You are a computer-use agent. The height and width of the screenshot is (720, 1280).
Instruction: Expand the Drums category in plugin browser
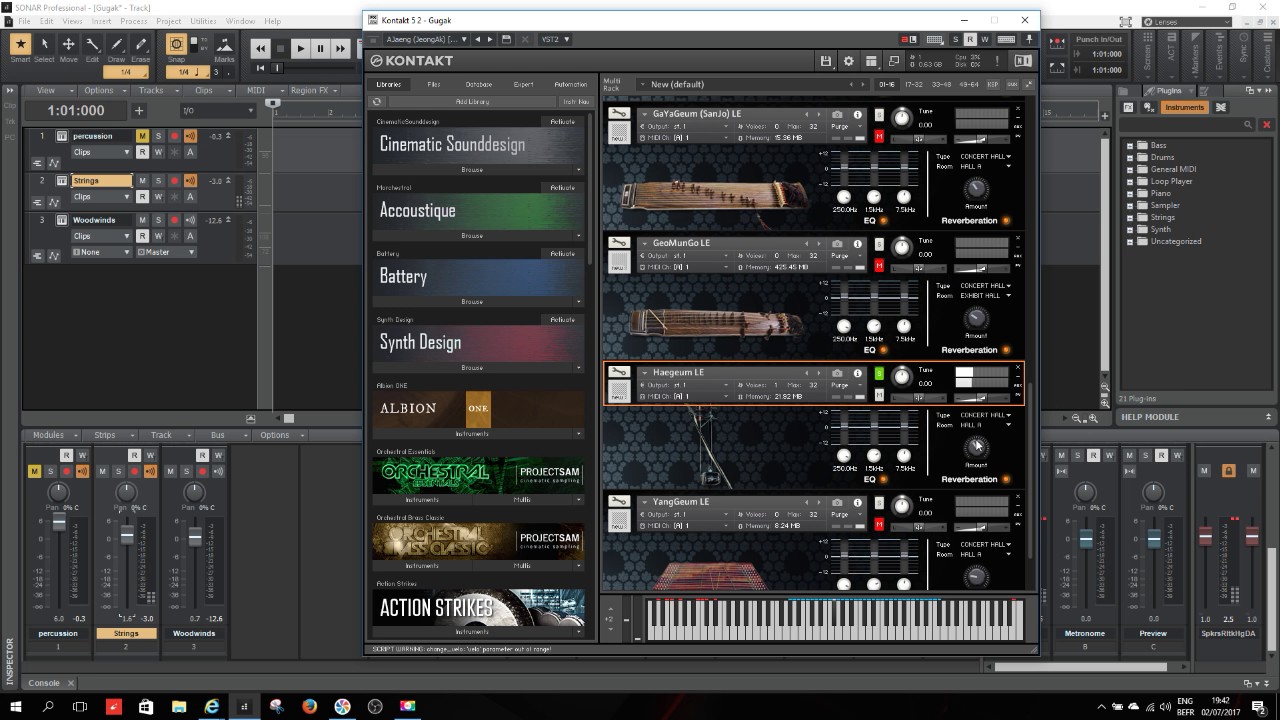pos(1130,157)
